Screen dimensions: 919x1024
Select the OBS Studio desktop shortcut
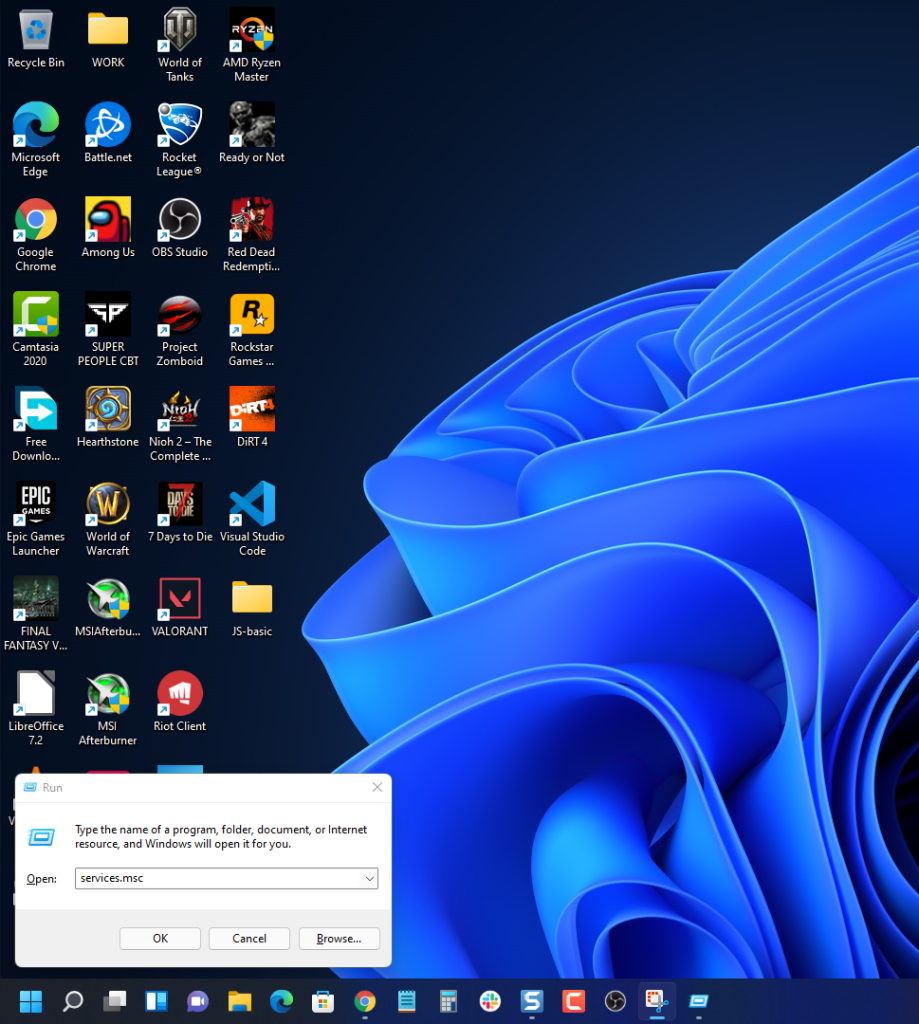(x=180, y=229)
